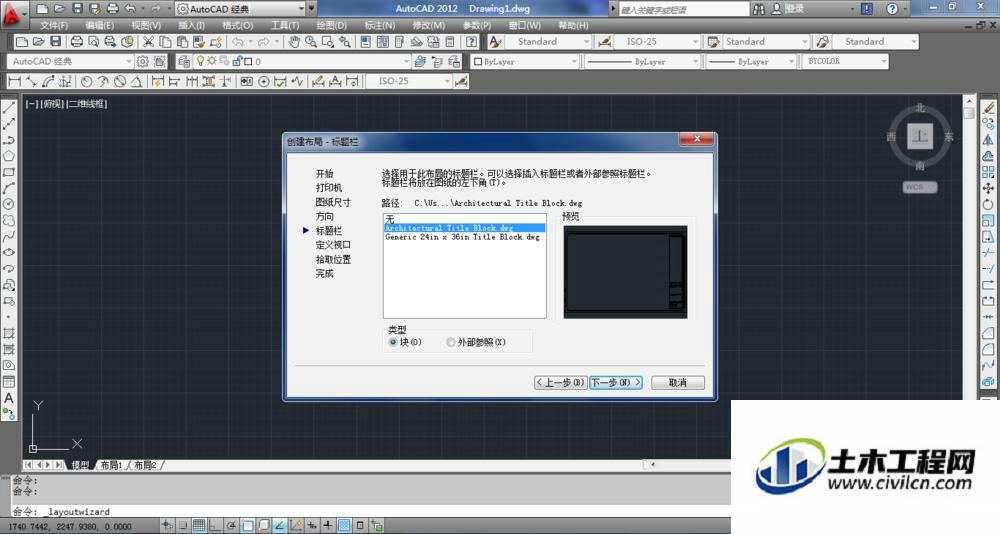The image size is (1000, 534).
Task: Select the Polygon draw tool
Action: (9, 156)
